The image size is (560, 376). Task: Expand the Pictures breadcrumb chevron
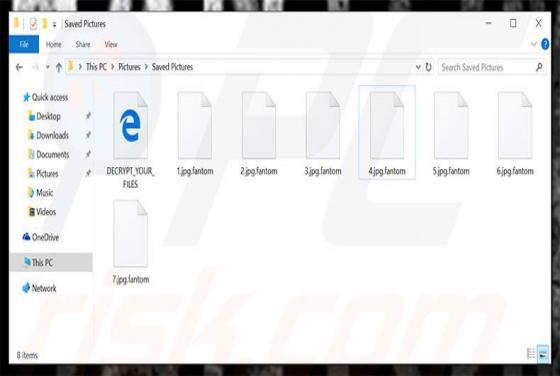click(x=146, y=67)
